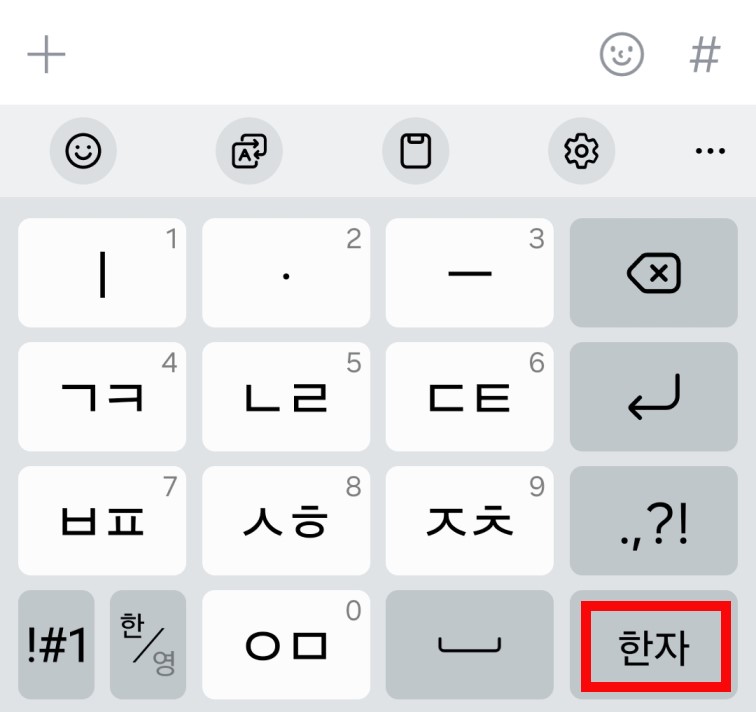
Task: Open the keyboard translate tool
Action: pos(249,151)
